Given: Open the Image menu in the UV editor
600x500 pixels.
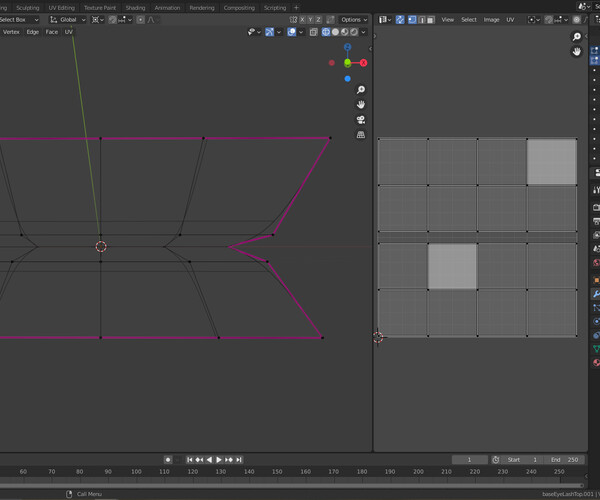Looking at the screenshot, I should pyautogui.click(x=491, y=20).
